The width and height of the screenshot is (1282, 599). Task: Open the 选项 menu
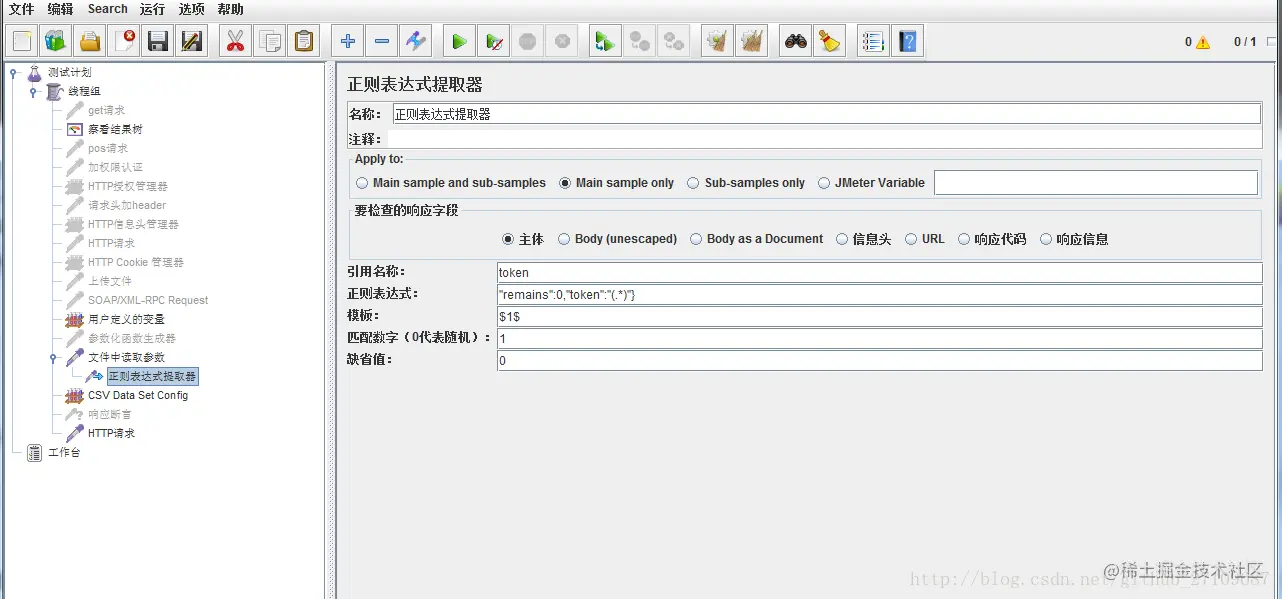tap(191, 9)
